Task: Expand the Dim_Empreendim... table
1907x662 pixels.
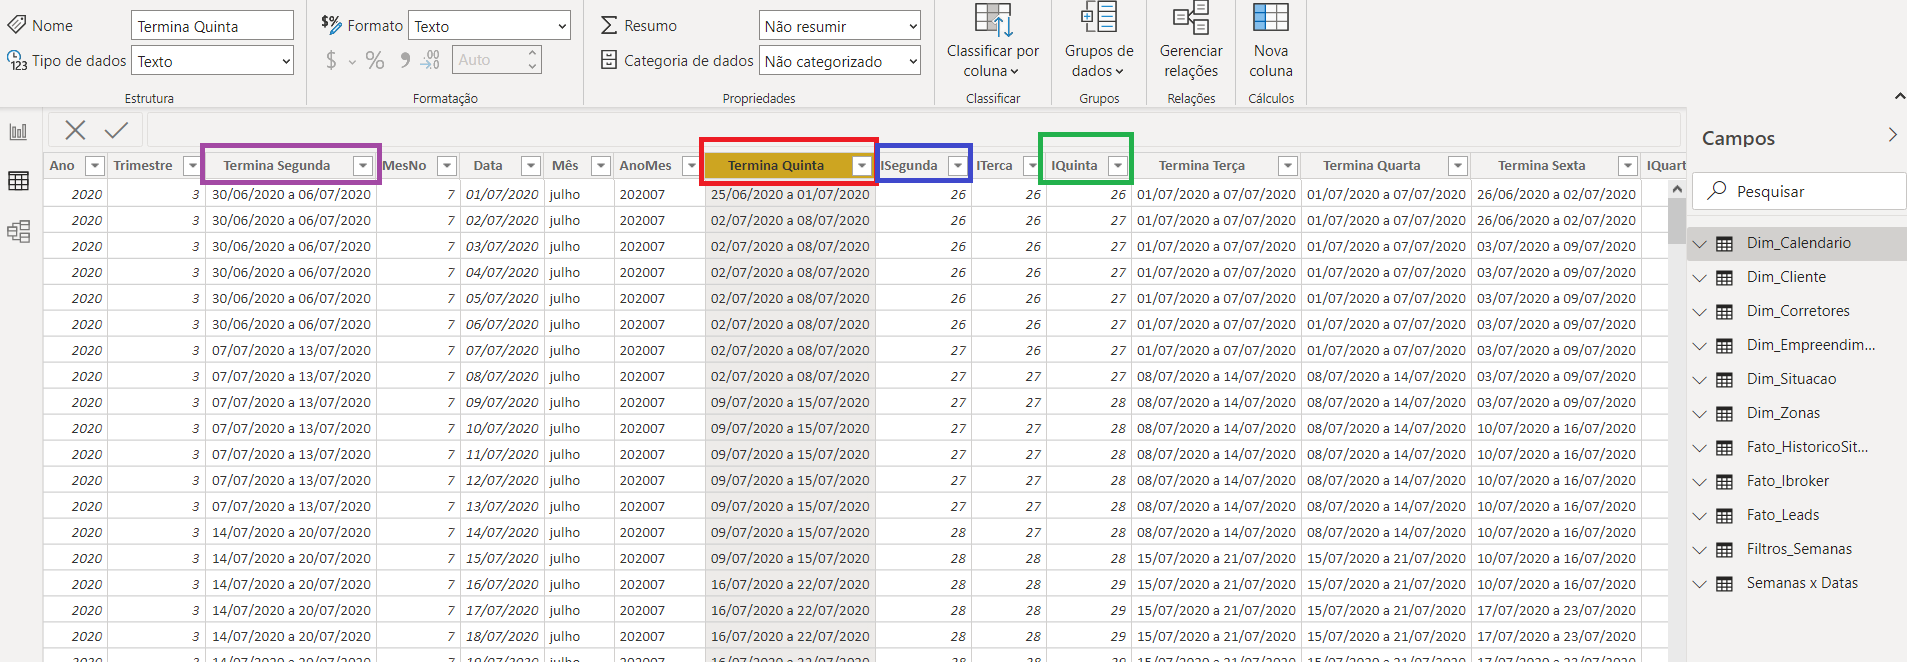Action: pyautogui.click(x=1699, y=345)
